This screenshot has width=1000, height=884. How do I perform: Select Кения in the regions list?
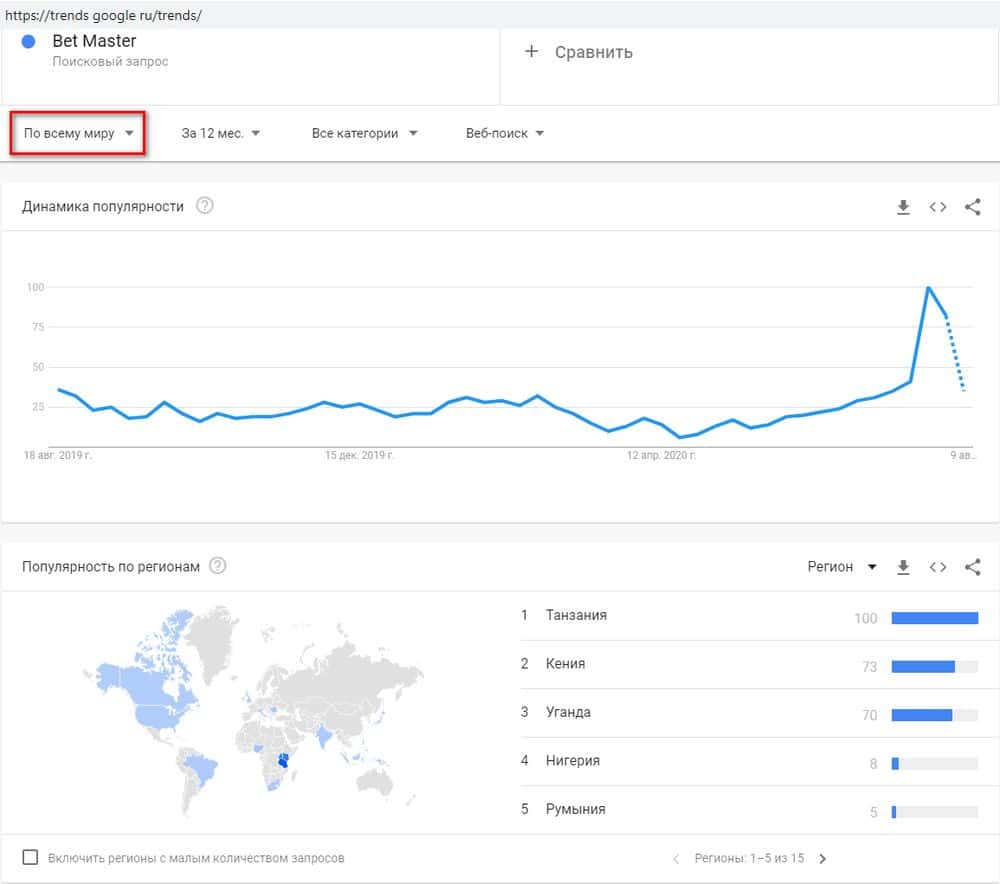(566, 664)
